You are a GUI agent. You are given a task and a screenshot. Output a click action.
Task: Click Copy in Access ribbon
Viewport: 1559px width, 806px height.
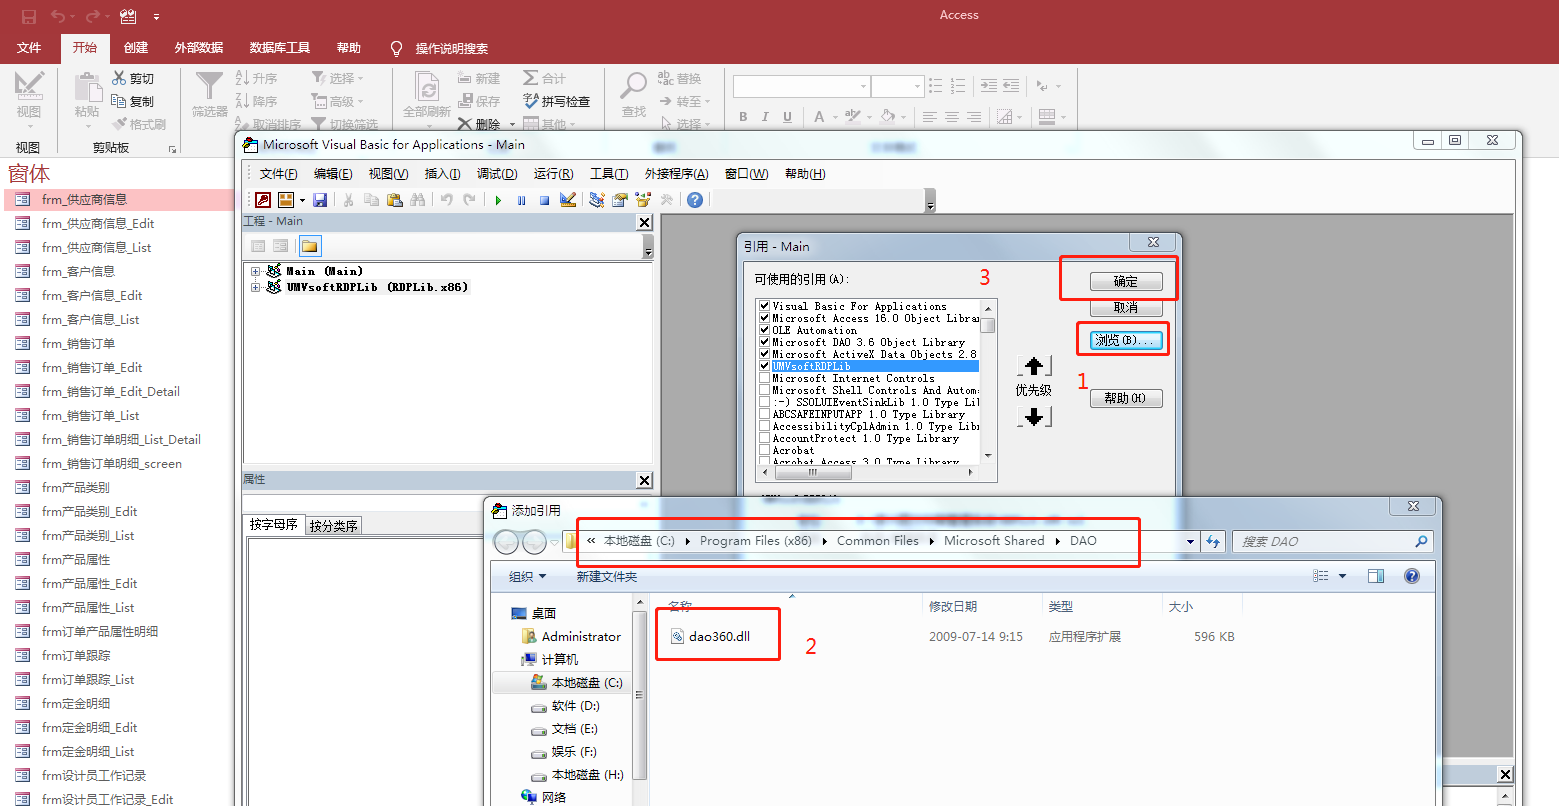click(133, 101)
